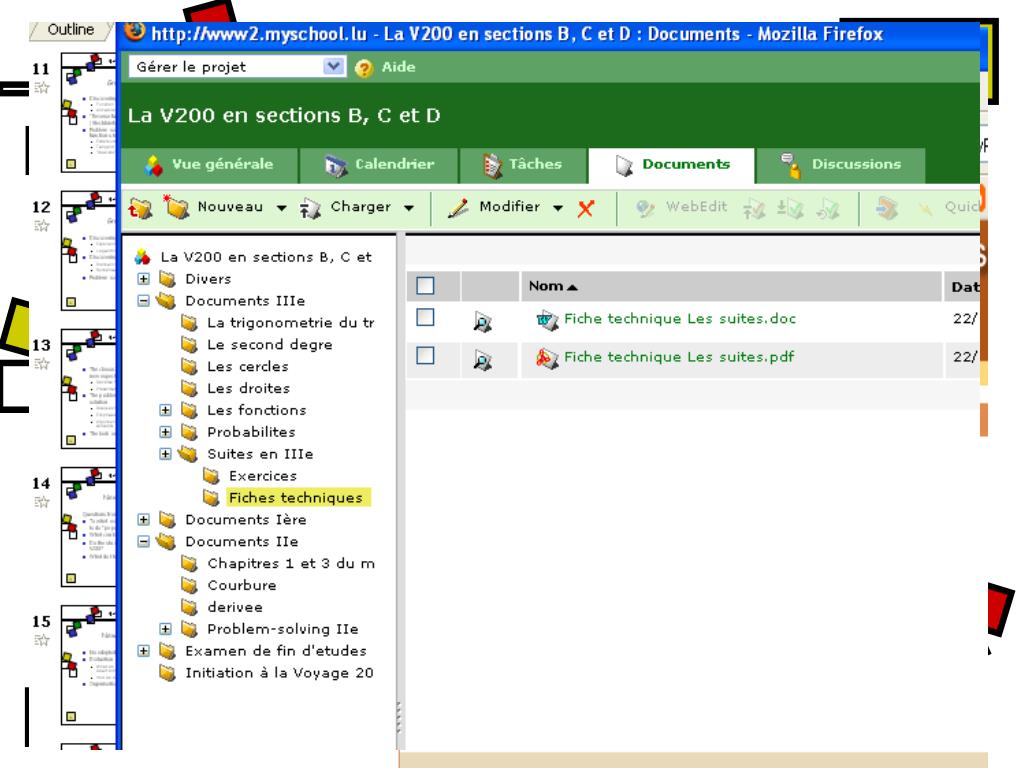Select the derivee folder
Image resolution: width=1024 pixels, height=768 pixels.
tap(235, 607)
